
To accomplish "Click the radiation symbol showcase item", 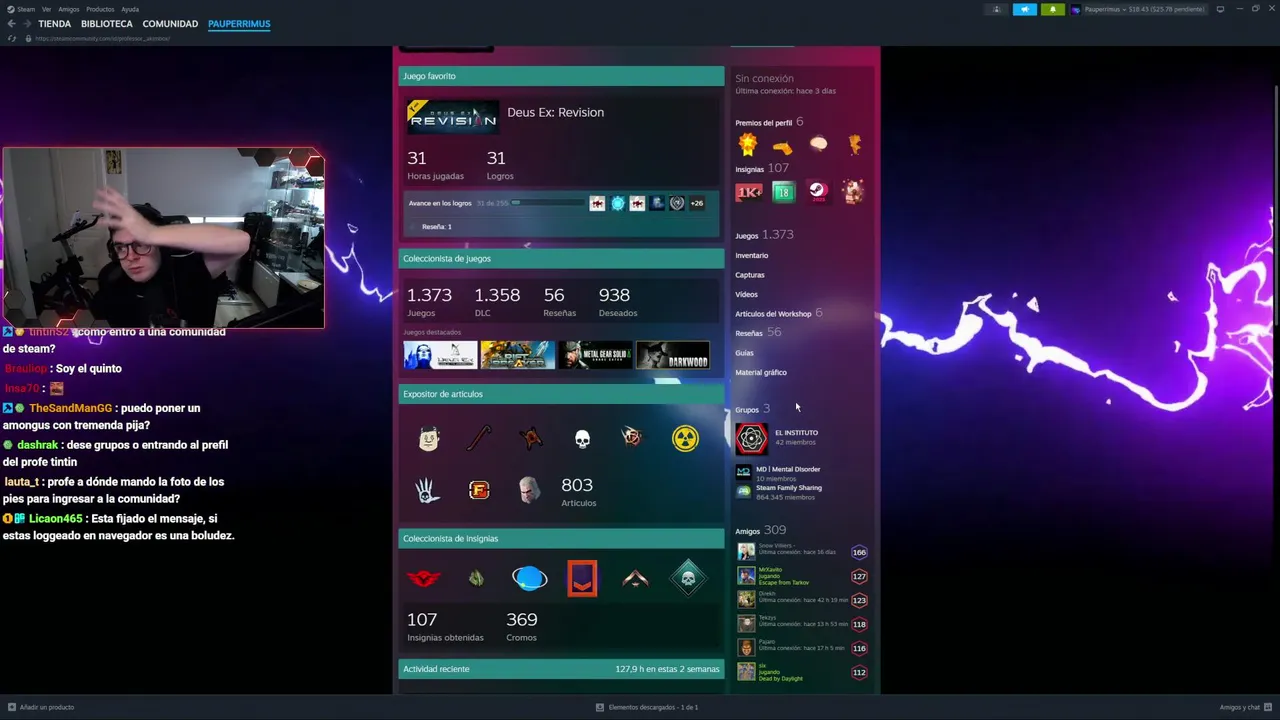I will pos(685,439).
